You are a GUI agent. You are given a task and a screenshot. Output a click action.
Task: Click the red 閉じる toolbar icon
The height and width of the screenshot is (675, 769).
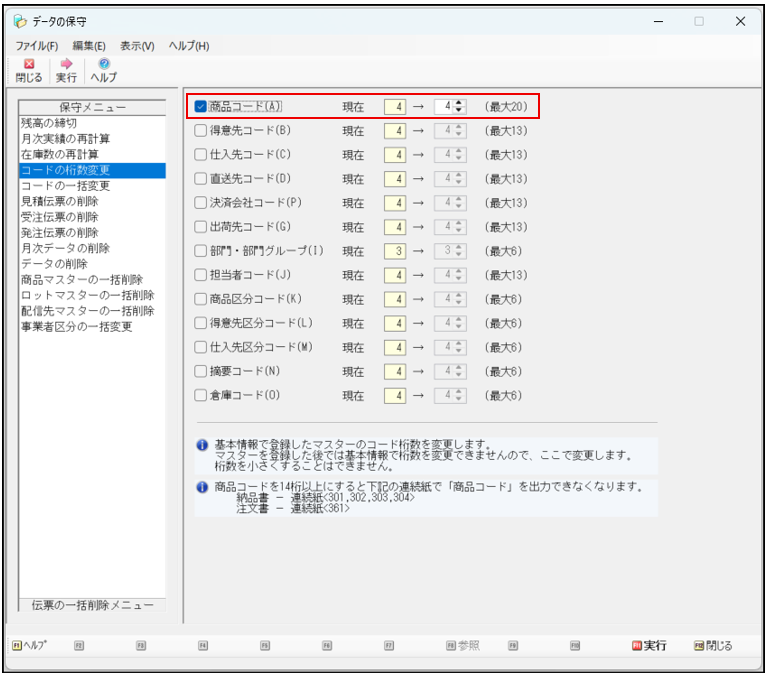click(29, 64)
